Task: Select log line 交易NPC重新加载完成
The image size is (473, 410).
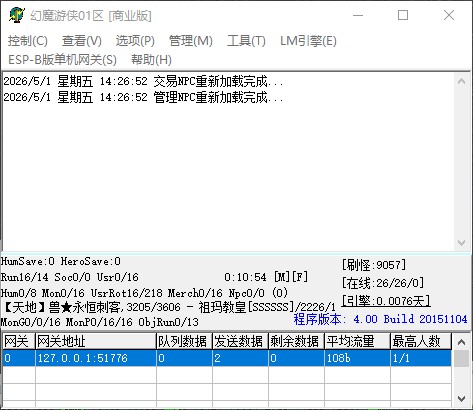Action: click(x=143, y=81)
